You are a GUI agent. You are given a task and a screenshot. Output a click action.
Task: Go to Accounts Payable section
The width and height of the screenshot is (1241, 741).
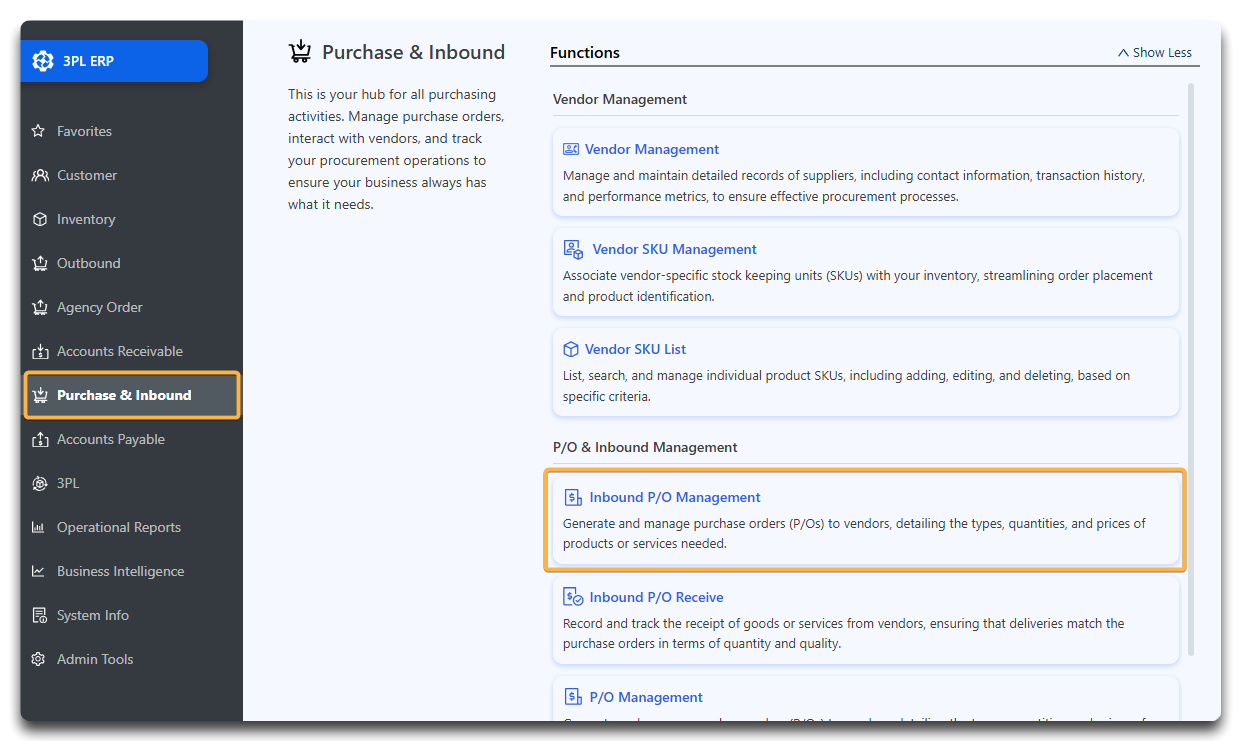coord(110,439)
